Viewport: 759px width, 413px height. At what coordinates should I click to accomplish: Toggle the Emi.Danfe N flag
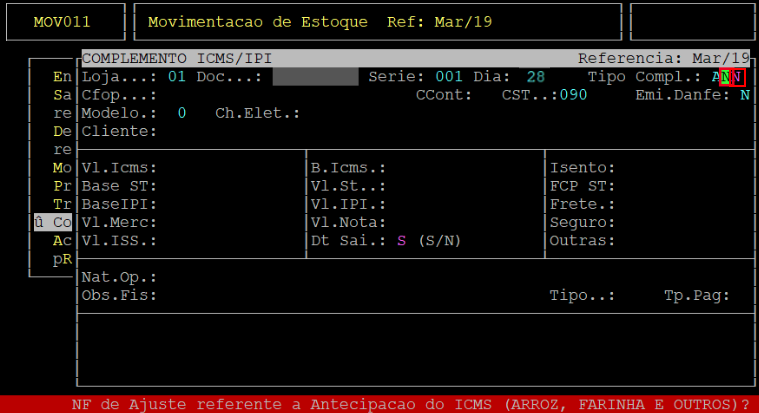coord(744,95)
